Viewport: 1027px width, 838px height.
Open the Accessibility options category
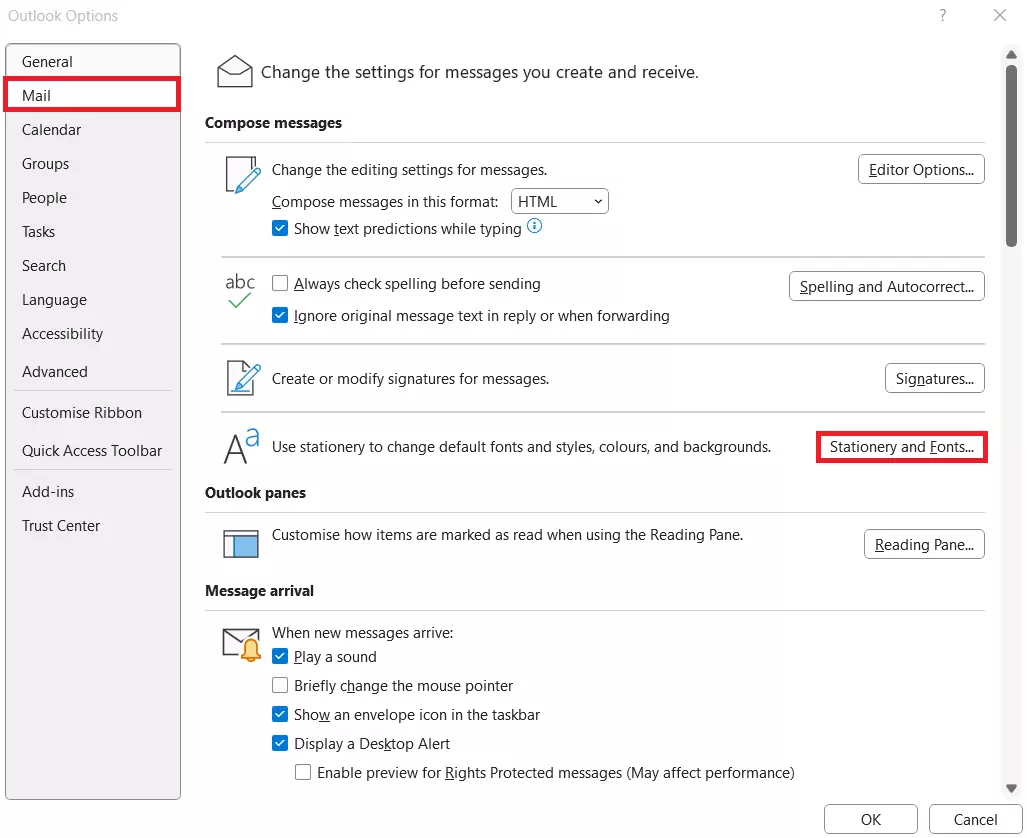point(93,334)
